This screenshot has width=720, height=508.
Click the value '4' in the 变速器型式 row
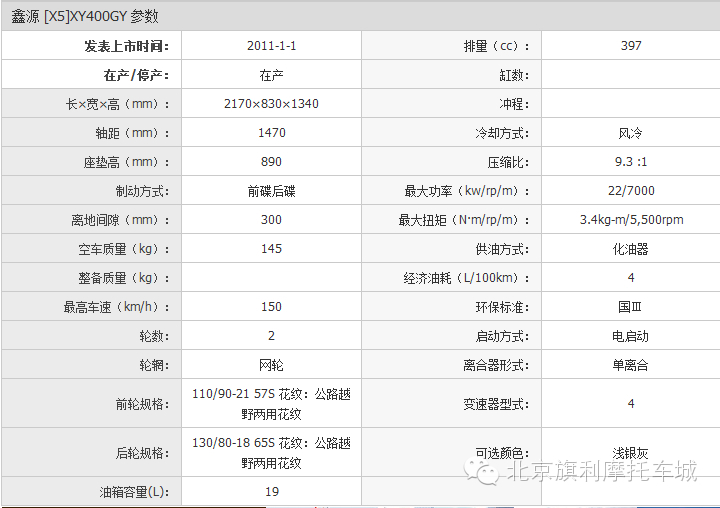631,403
